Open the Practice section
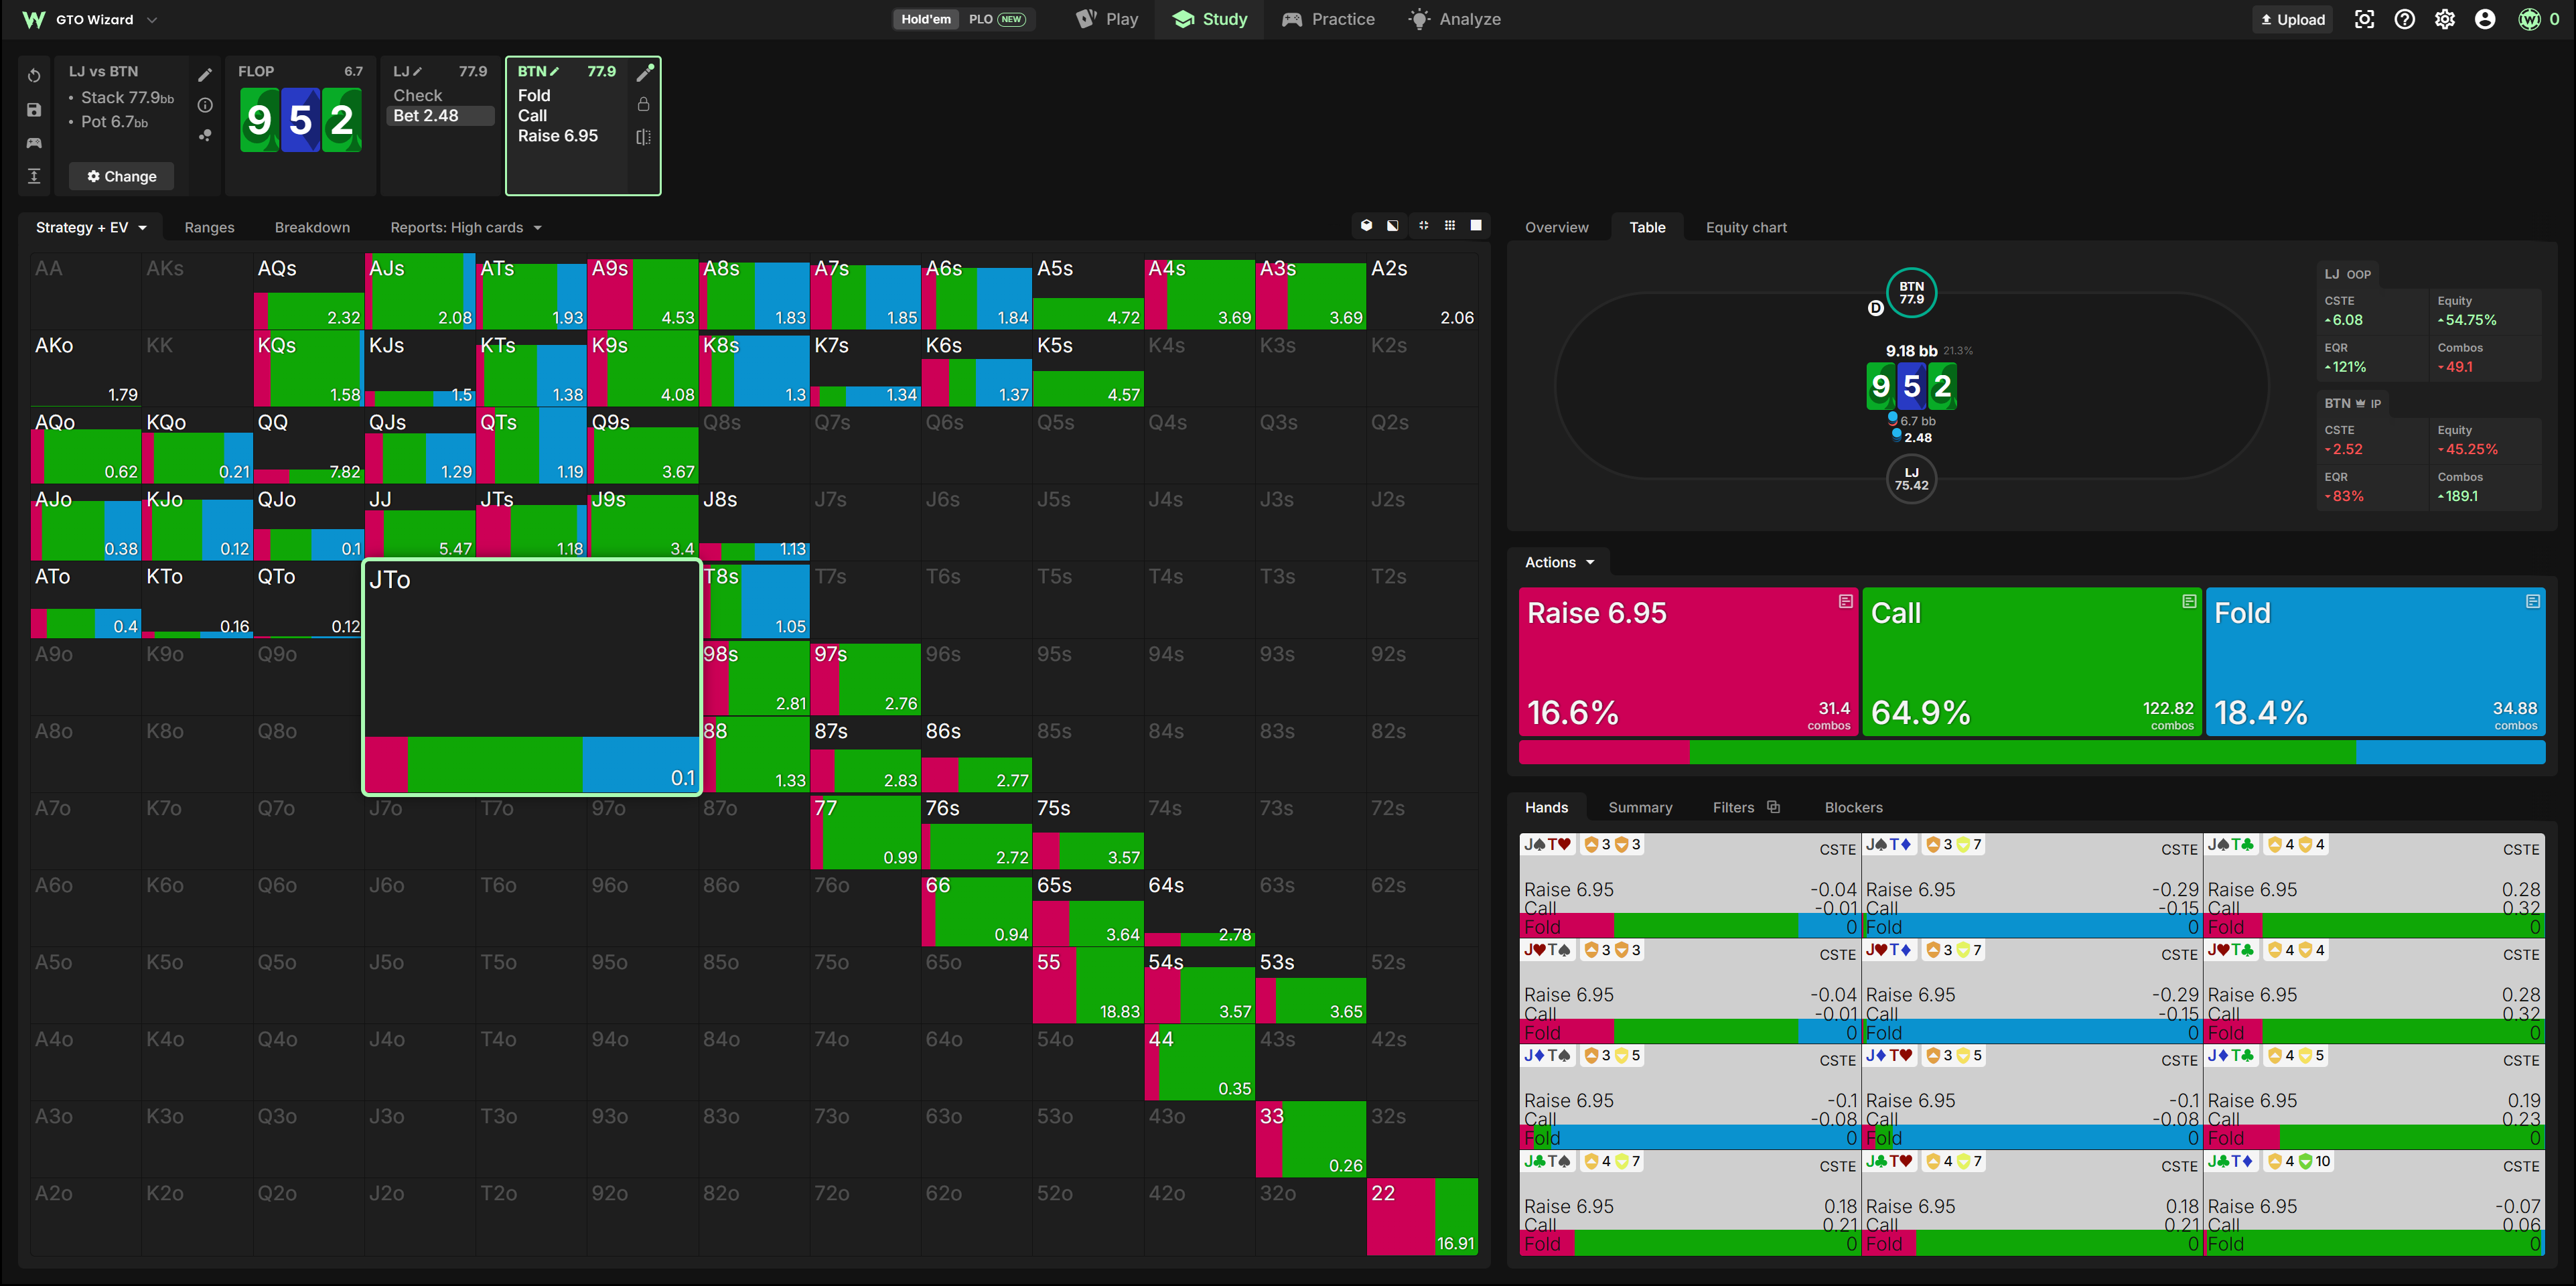This screenshot has height=1286, width=2576. [x=1328, y=19]
